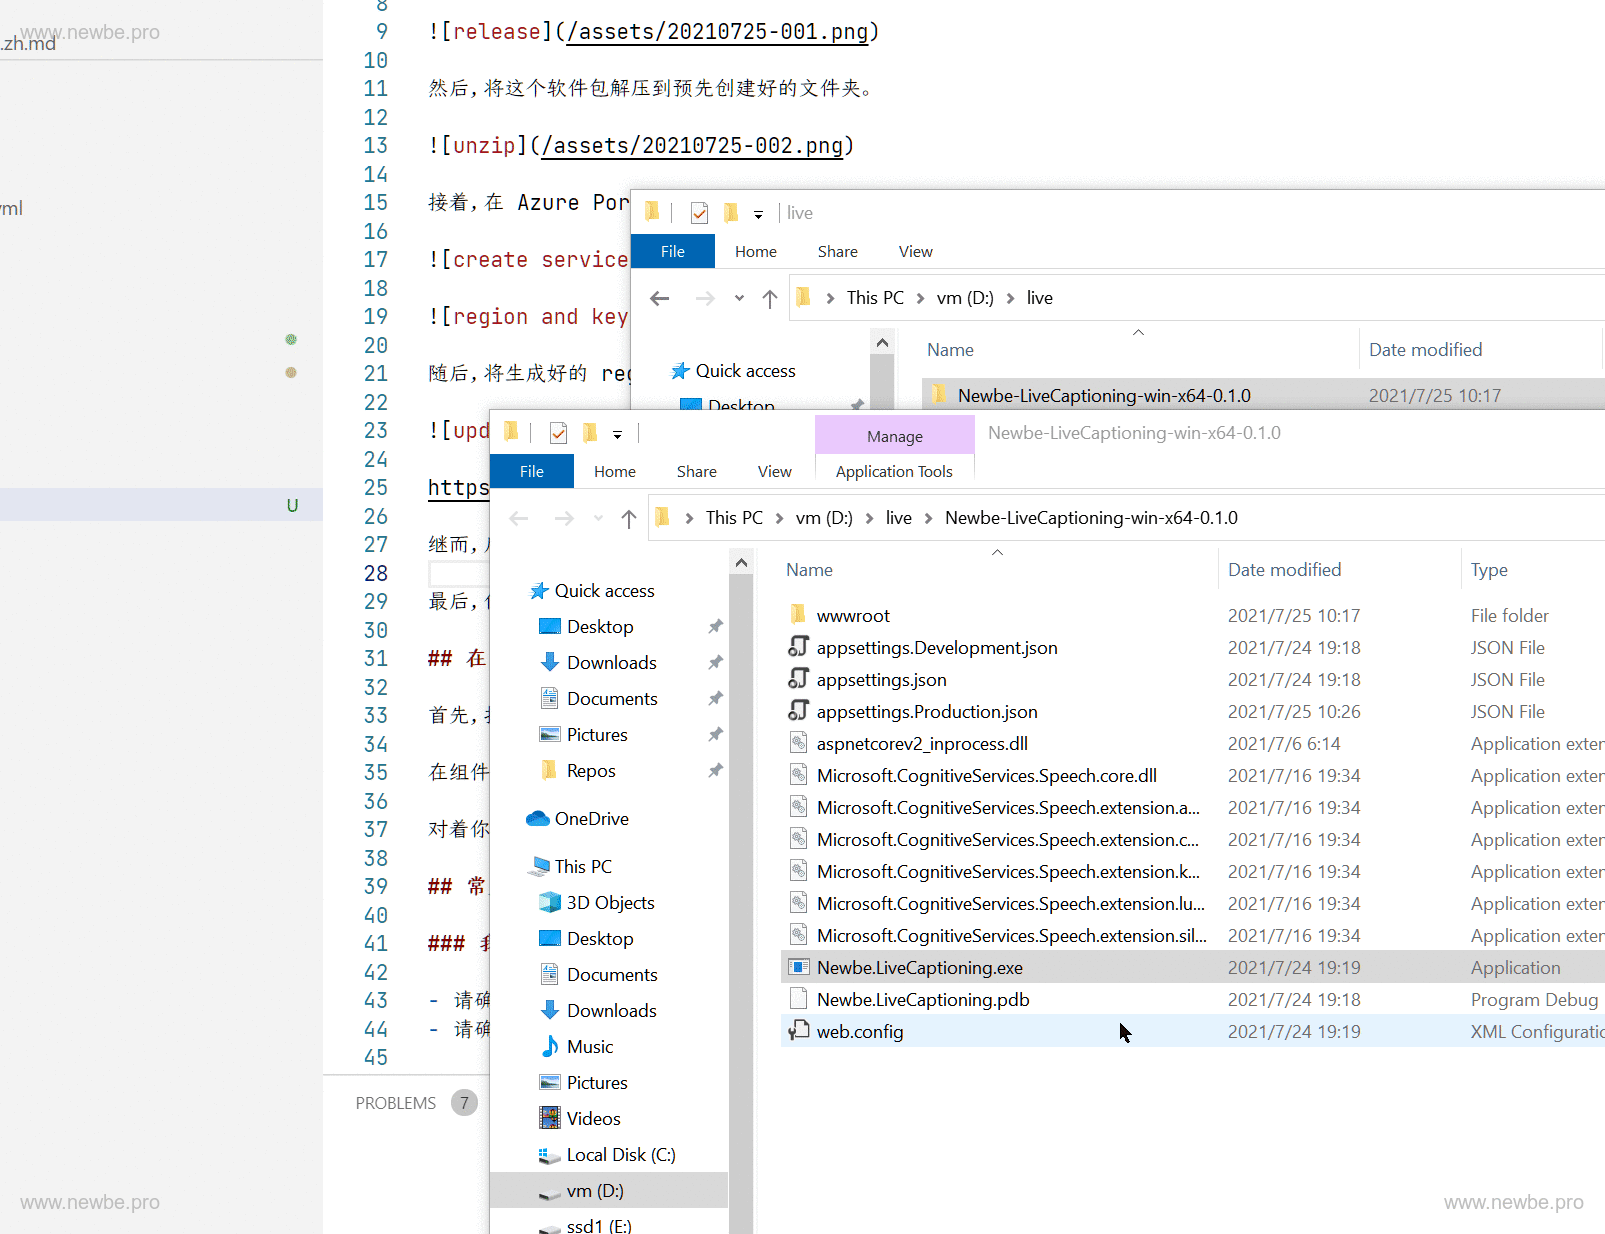Open the wwwroot folder icon
Screen dimensions: 1605x1234
pyautogui.click(x=798, y=615)
